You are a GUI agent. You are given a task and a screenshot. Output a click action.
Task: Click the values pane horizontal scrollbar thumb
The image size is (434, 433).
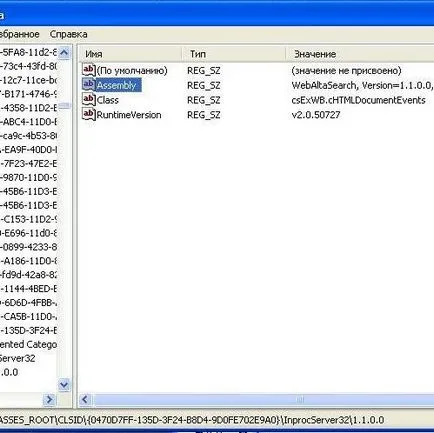(263, 399)
